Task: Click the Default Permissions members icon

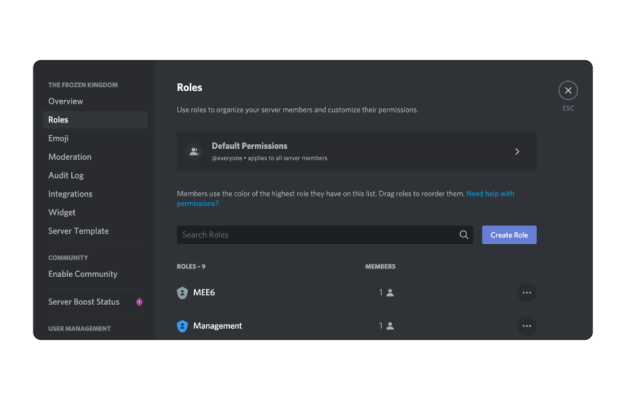Action: coord(194,152)
